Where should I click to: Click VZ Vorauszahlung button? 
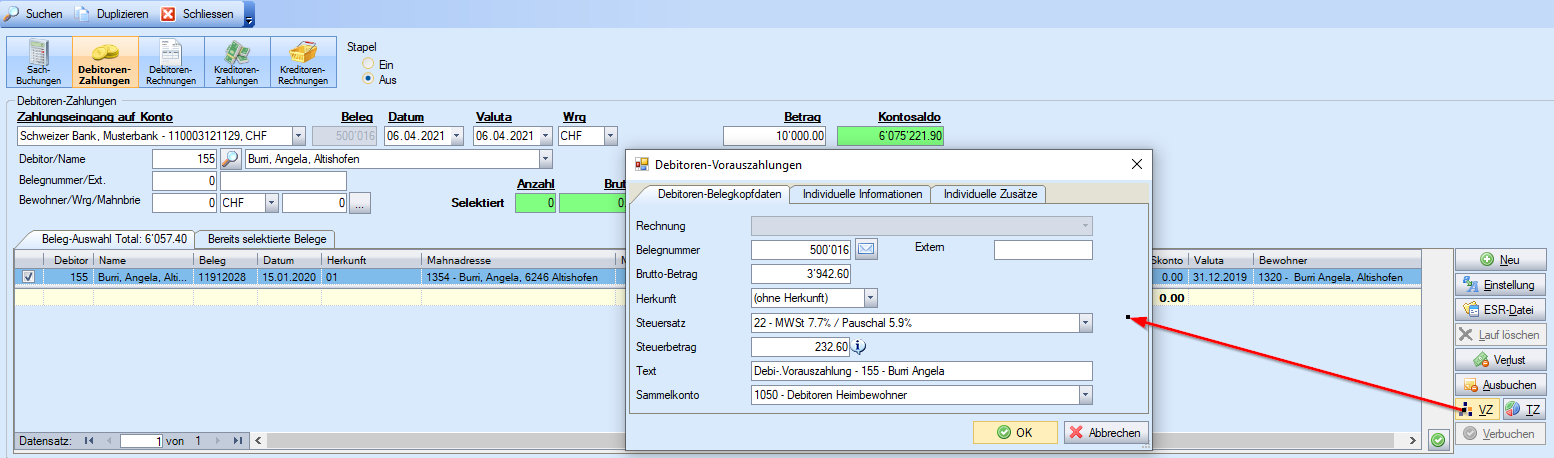[x=1477, y=410]
